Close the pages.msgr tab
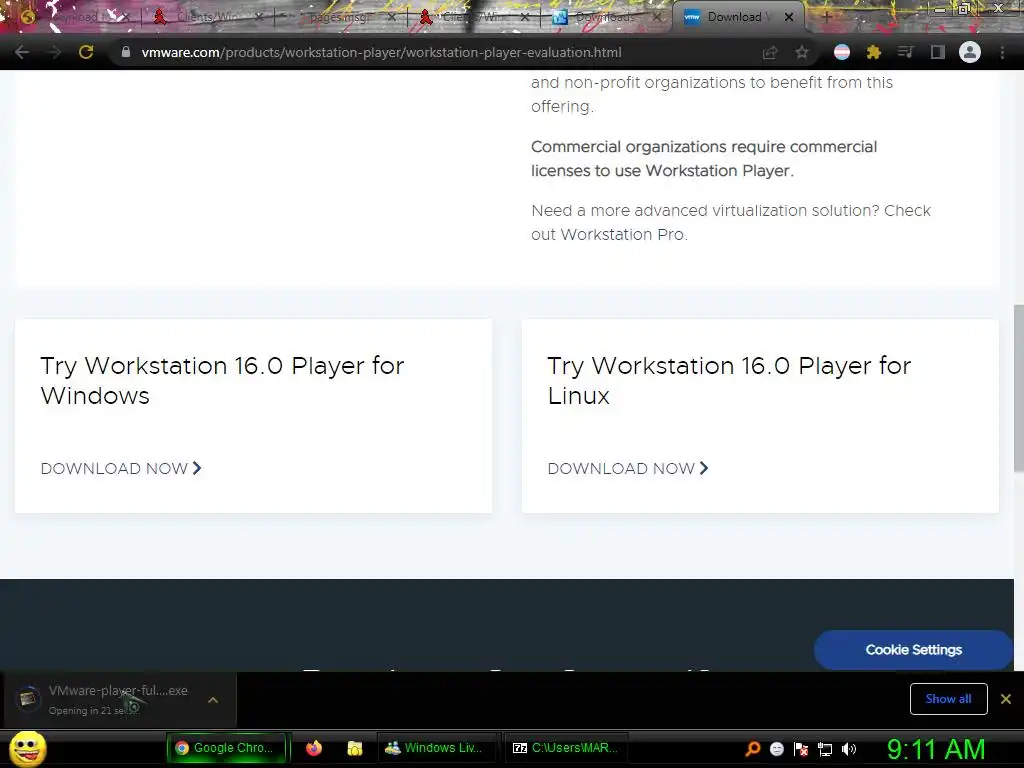This screenshot has height=768, width=1024. point(391,17)
